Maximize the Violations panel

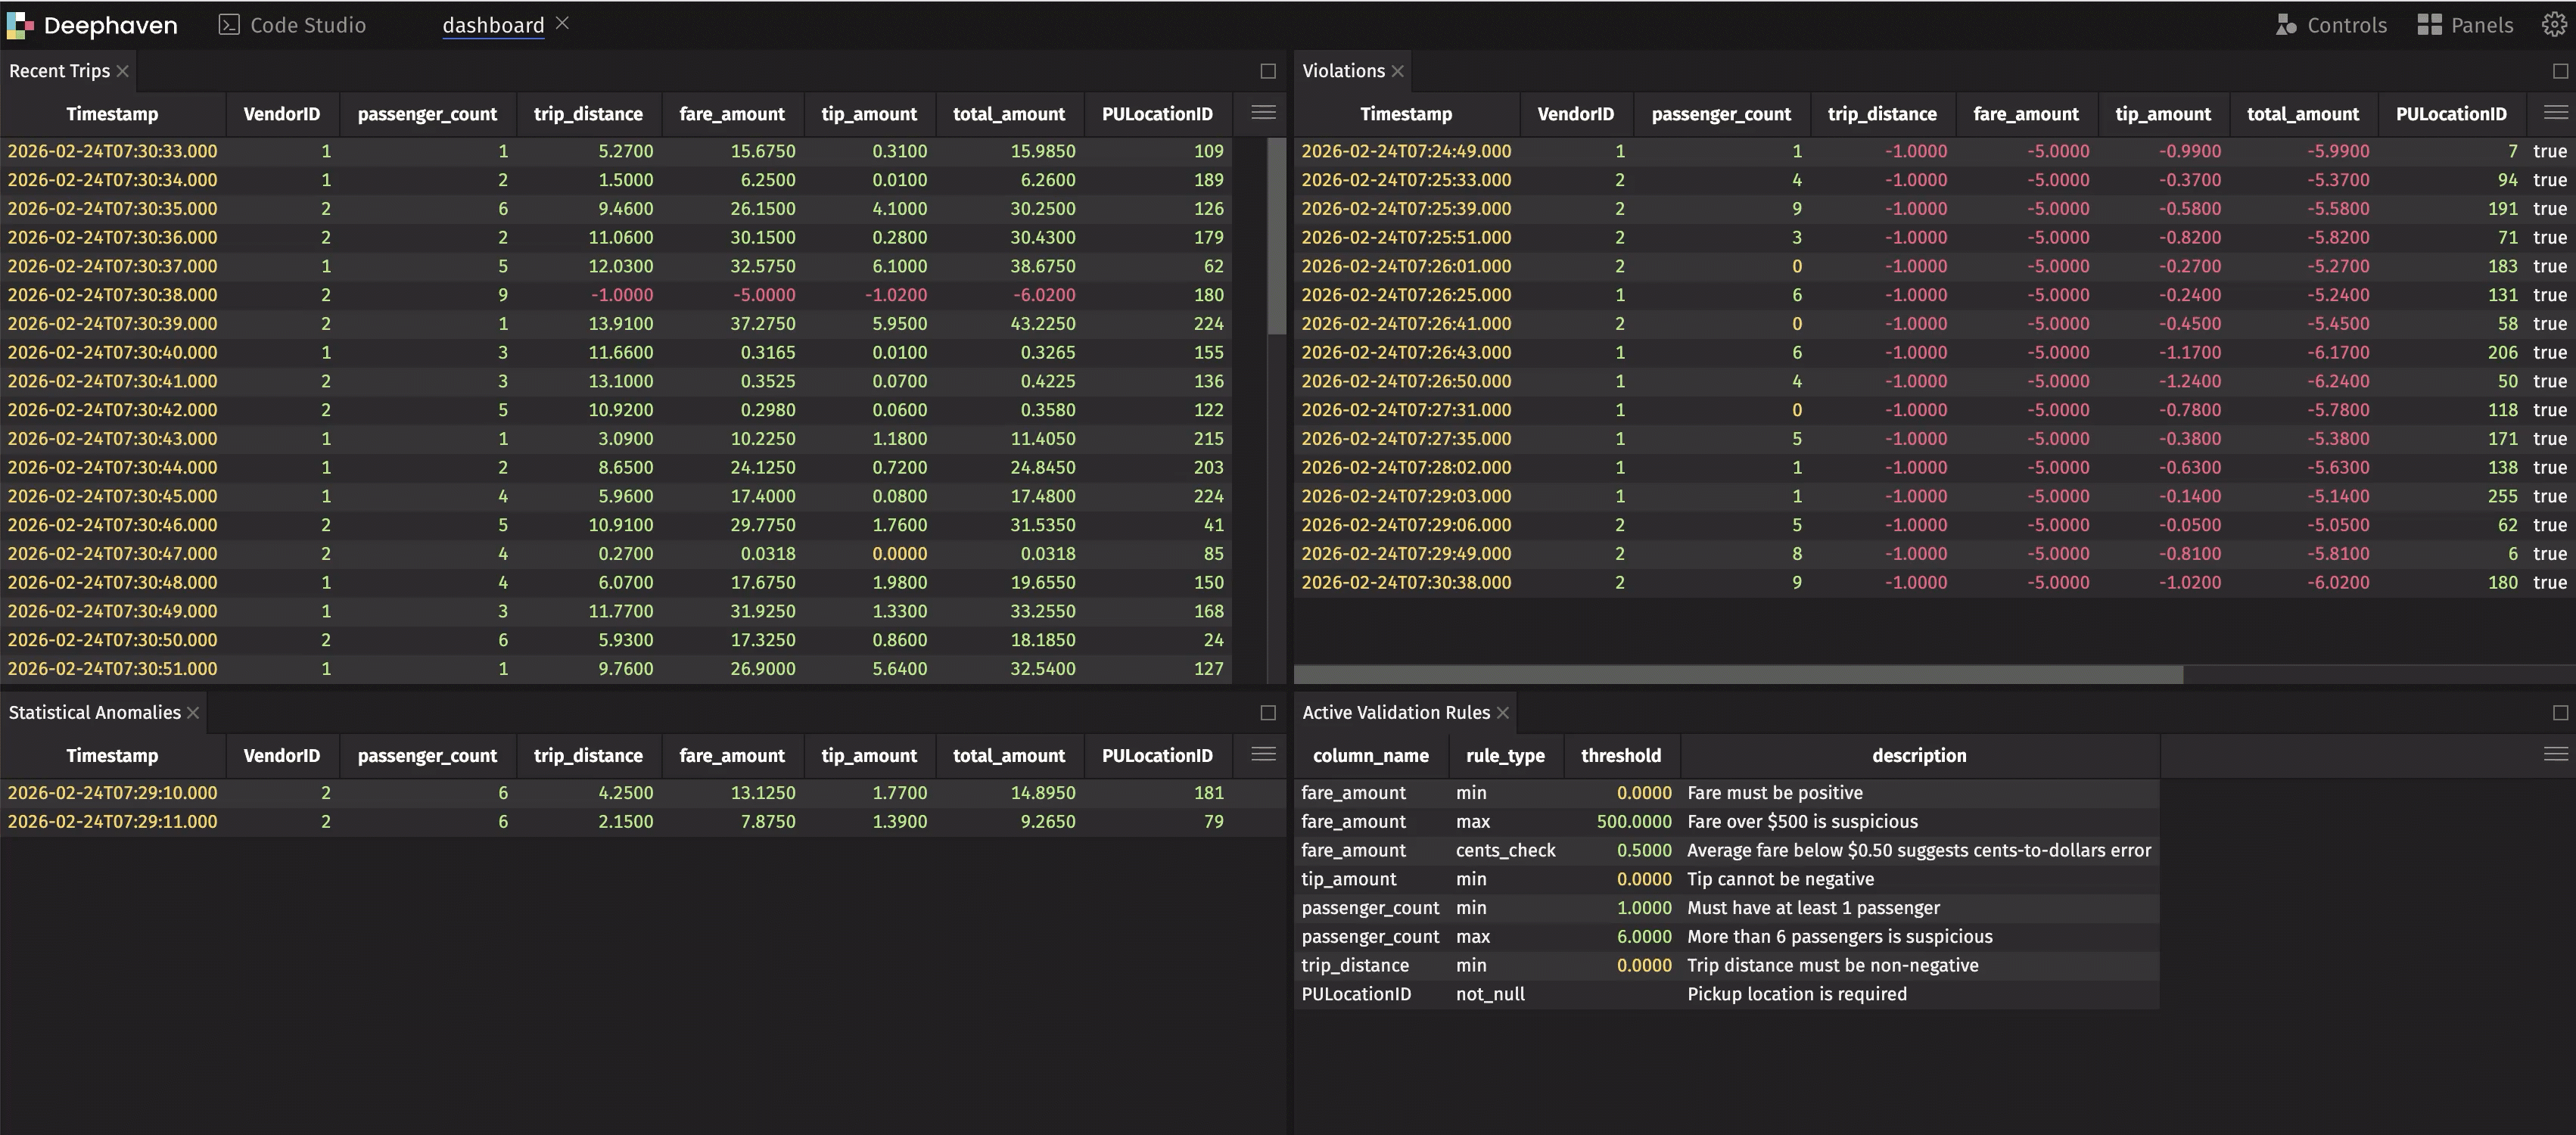click(x=2560, y=71)
